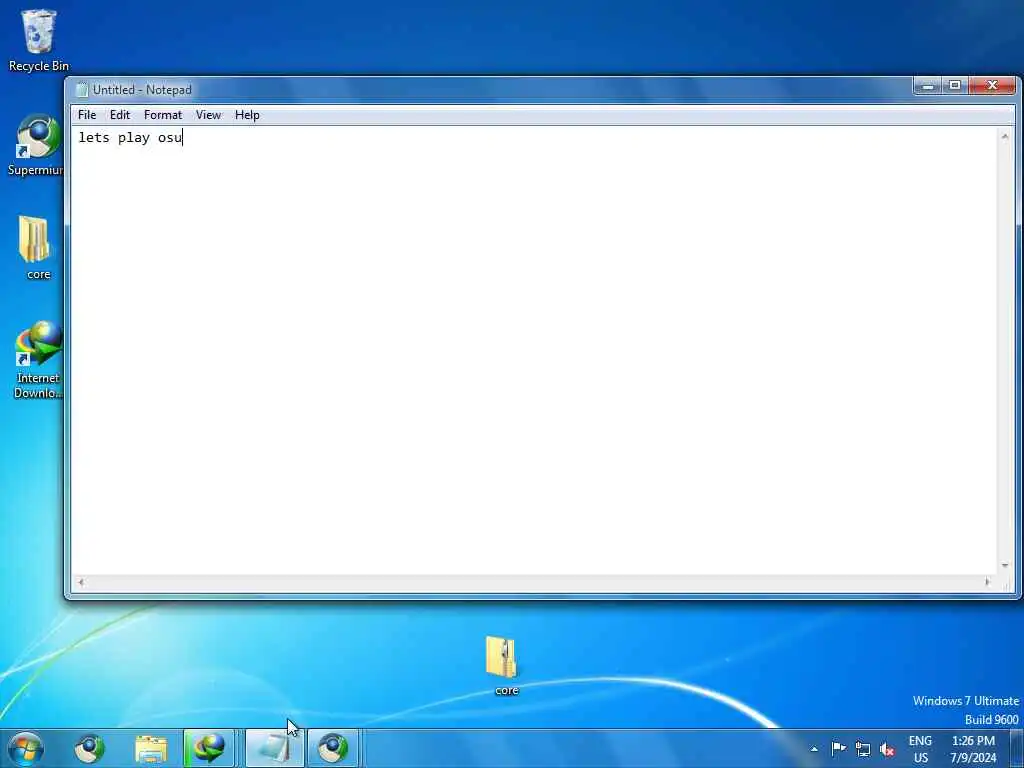The width and height of the screenshot is (1024, 768).
Task: Open the ENG US language indicator
Action: pyautogui.click(x=920, y=749)
